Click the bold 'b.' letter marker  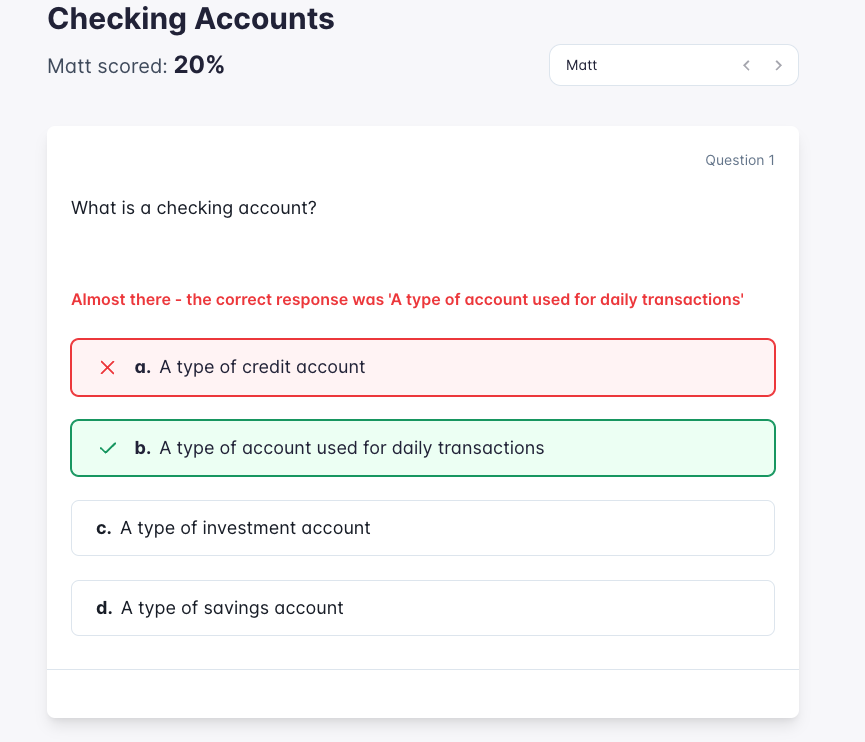click(143, 448)
